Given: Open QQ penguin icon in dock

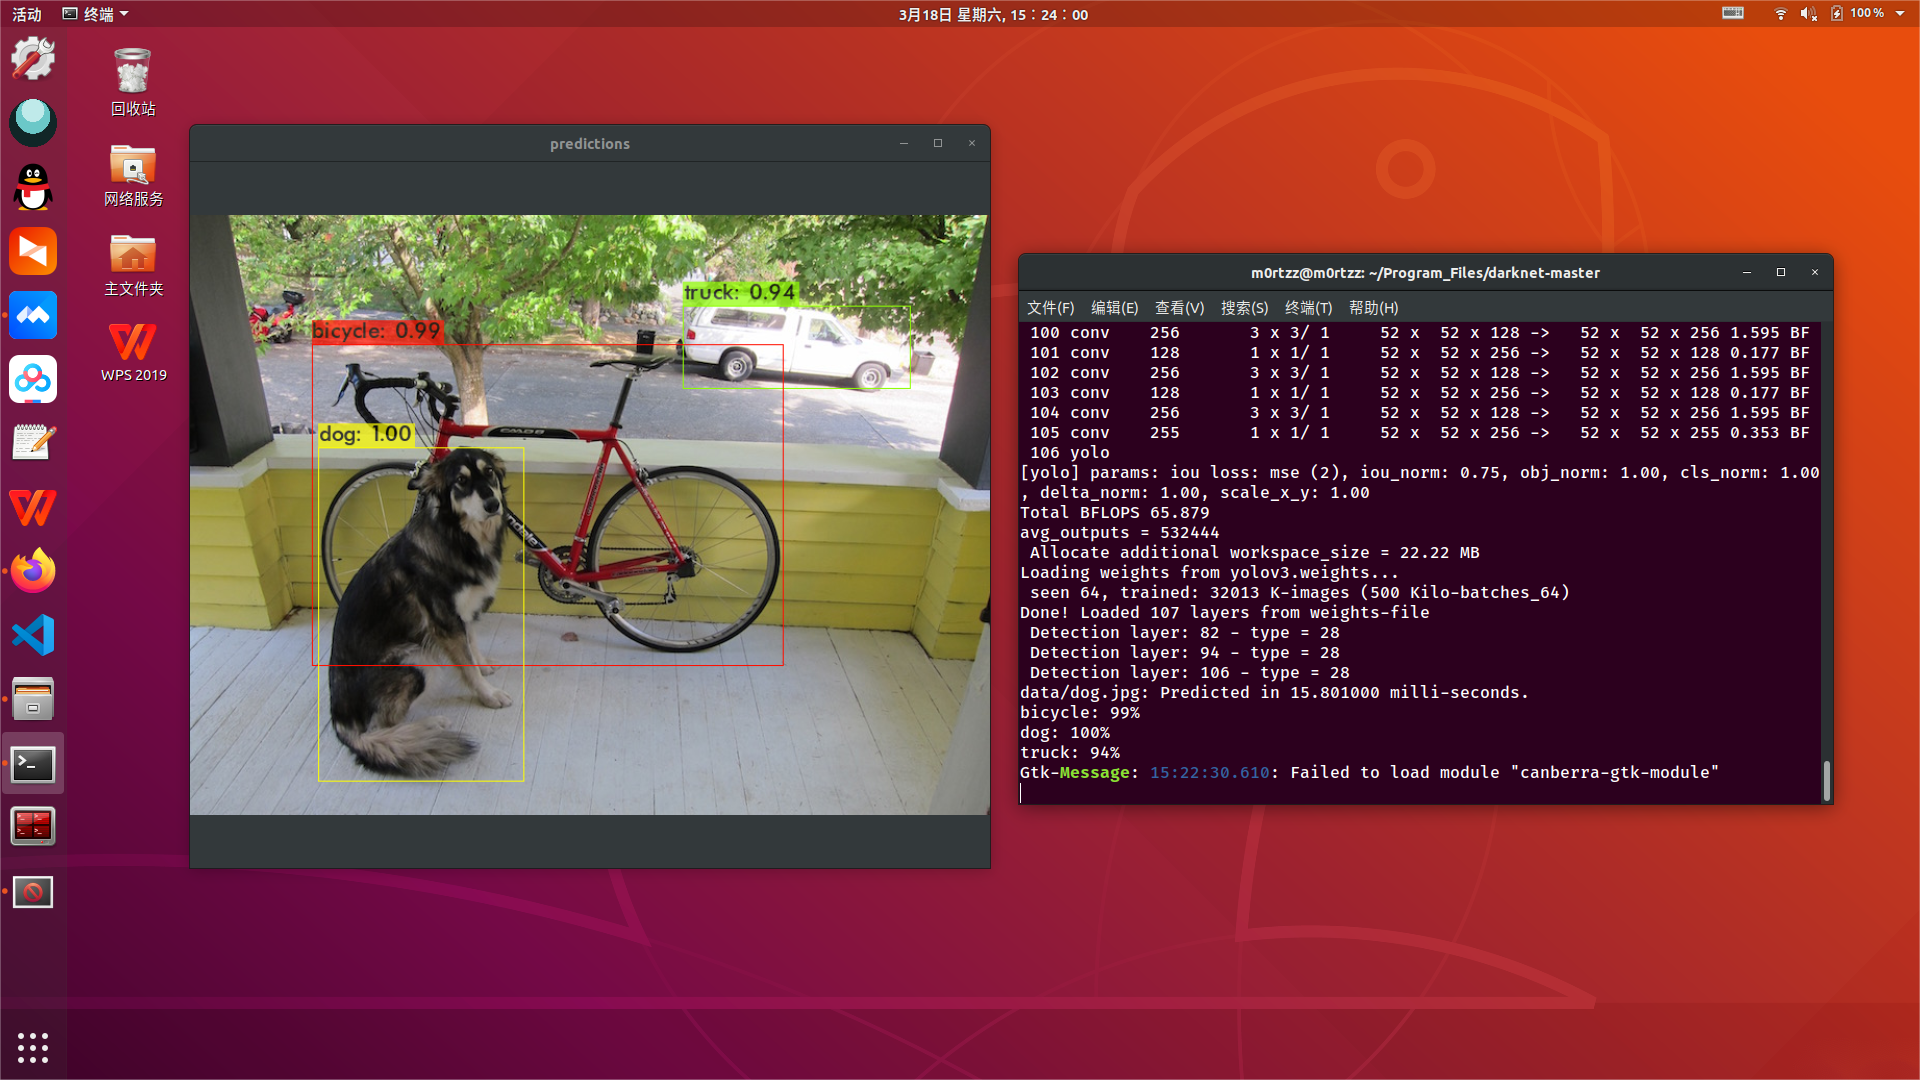Looking at the screenshot, I should (33, 187).
